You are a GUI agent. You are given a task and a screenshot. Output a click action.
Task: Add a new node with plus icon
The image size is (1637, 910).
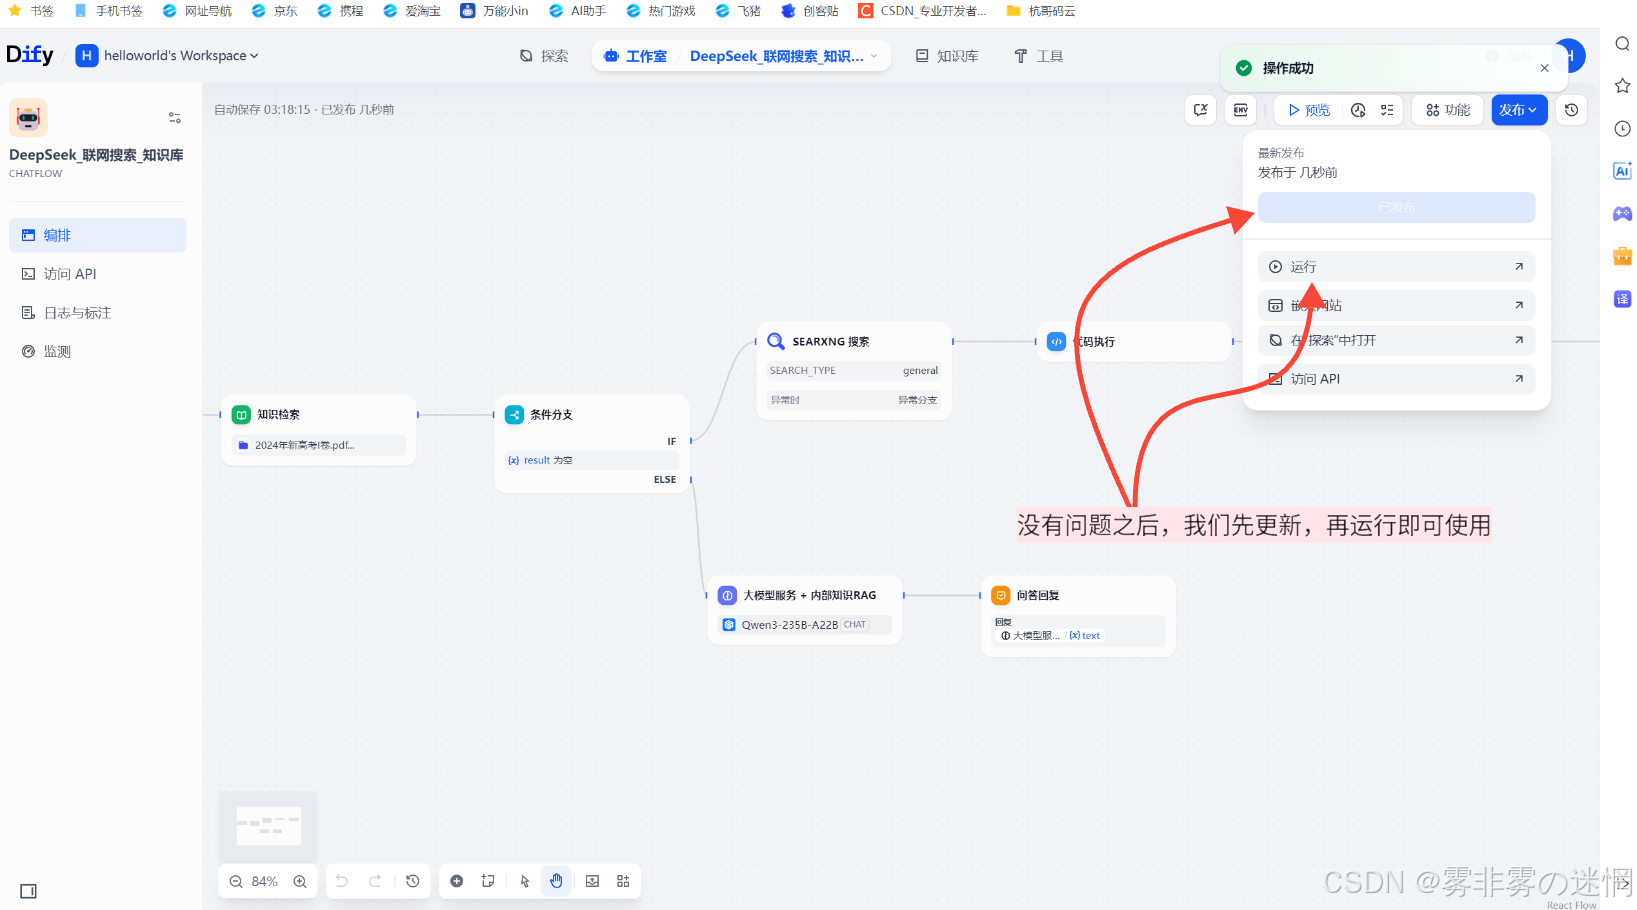(x=456, y=881)
